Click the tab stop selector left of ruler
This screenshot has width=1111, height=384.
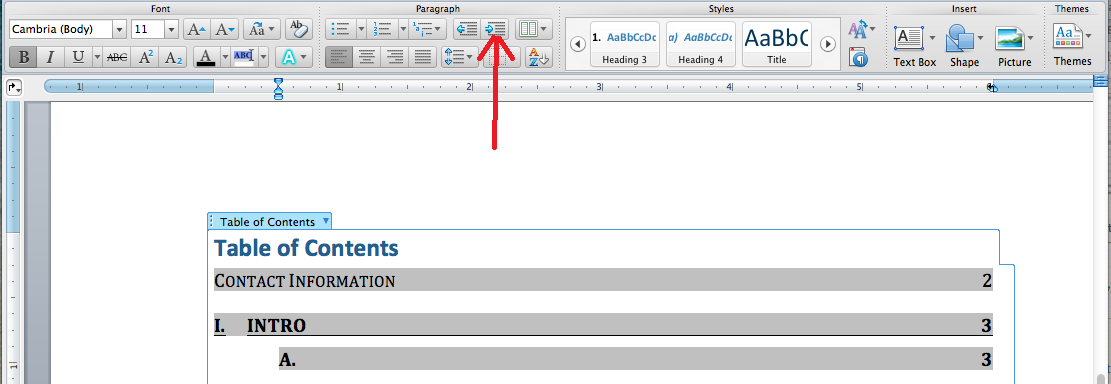point(14,87)
